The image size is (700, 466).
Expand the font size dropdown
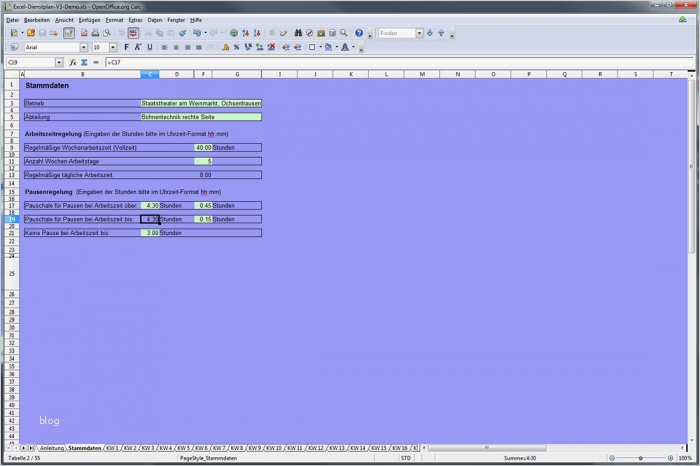pyautogui.click(x=112, y=47)
